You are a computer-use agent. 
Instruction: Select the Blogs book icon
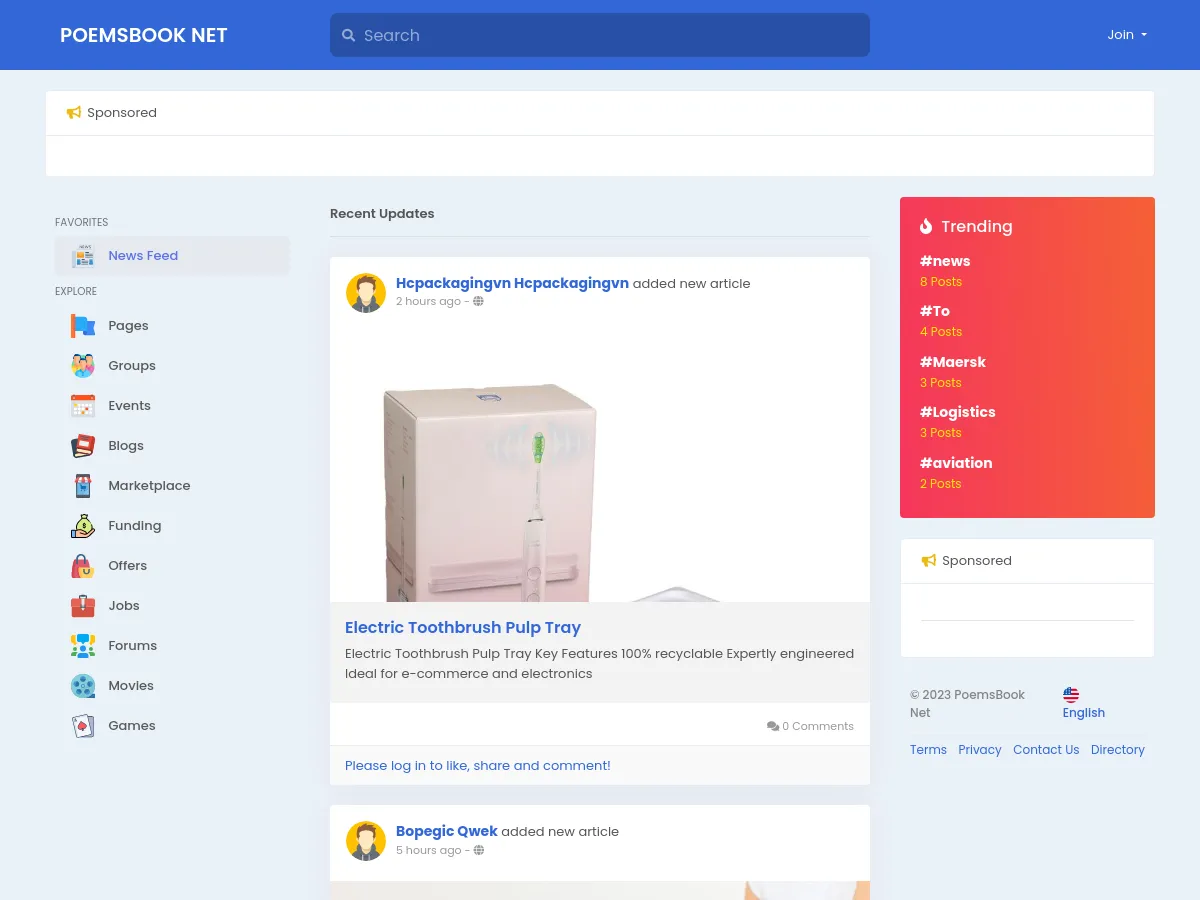pos(83,446)
